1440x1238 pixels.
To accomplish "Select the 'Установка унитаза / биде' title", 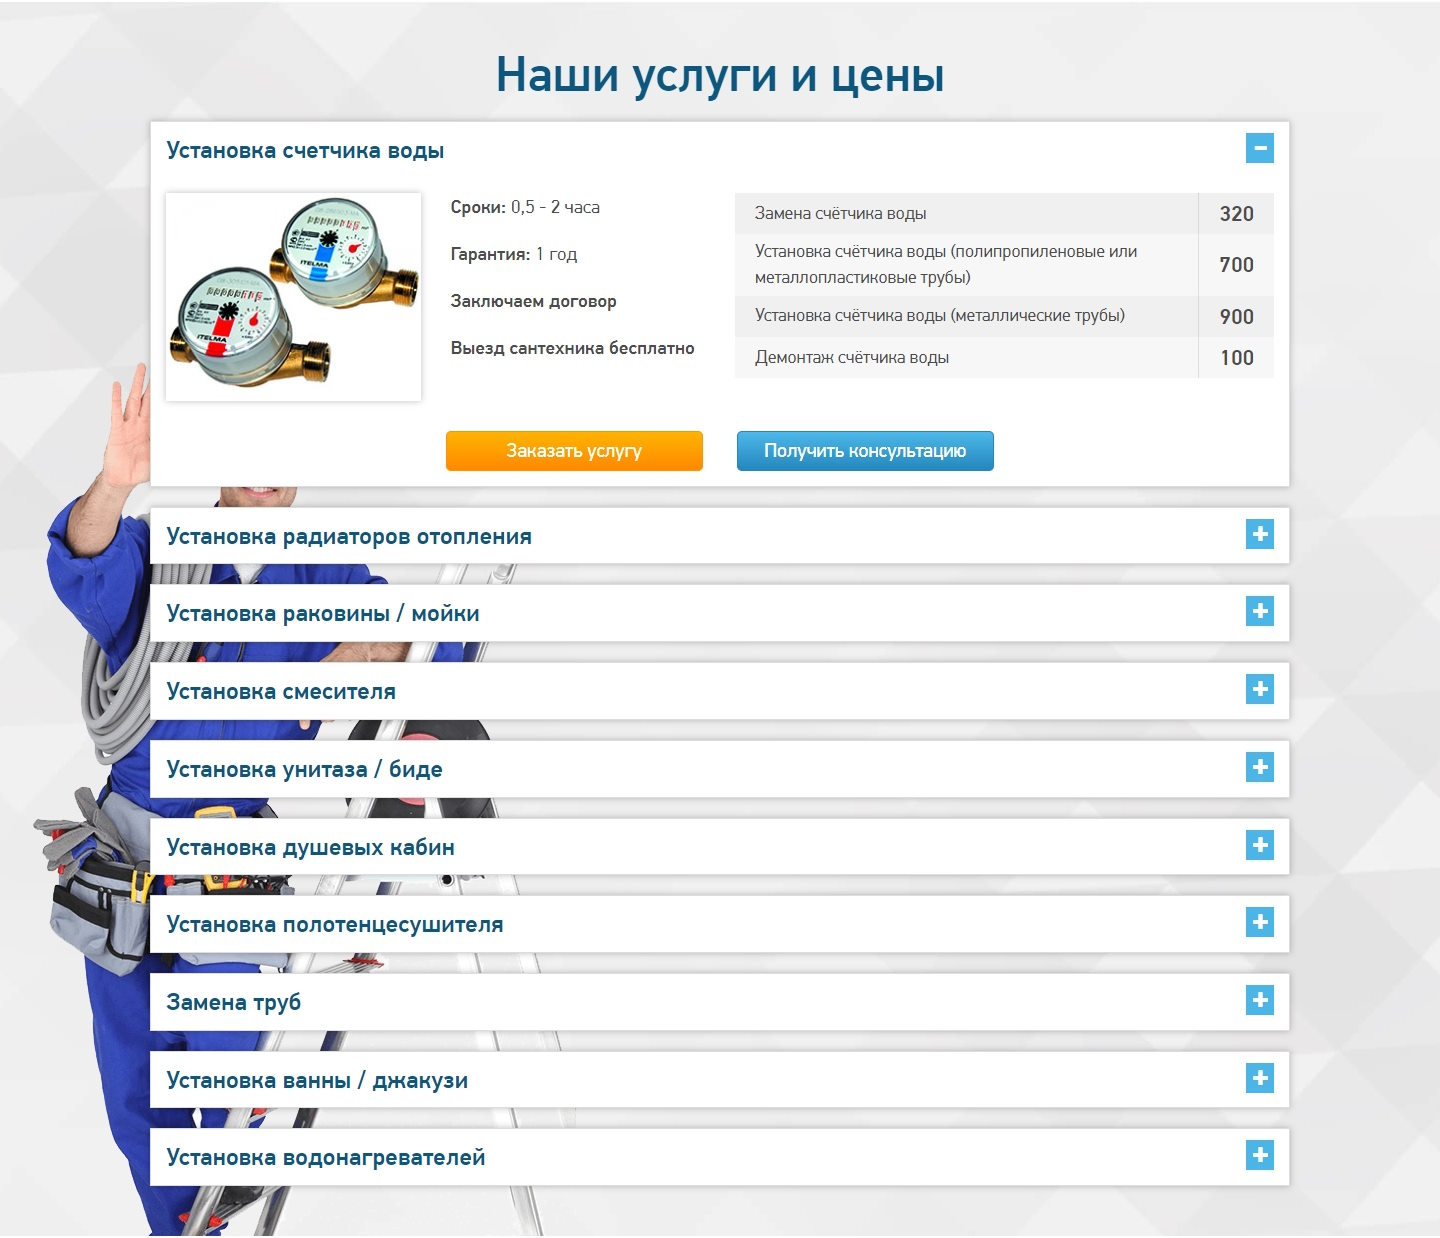I will [x=304, y=770].
